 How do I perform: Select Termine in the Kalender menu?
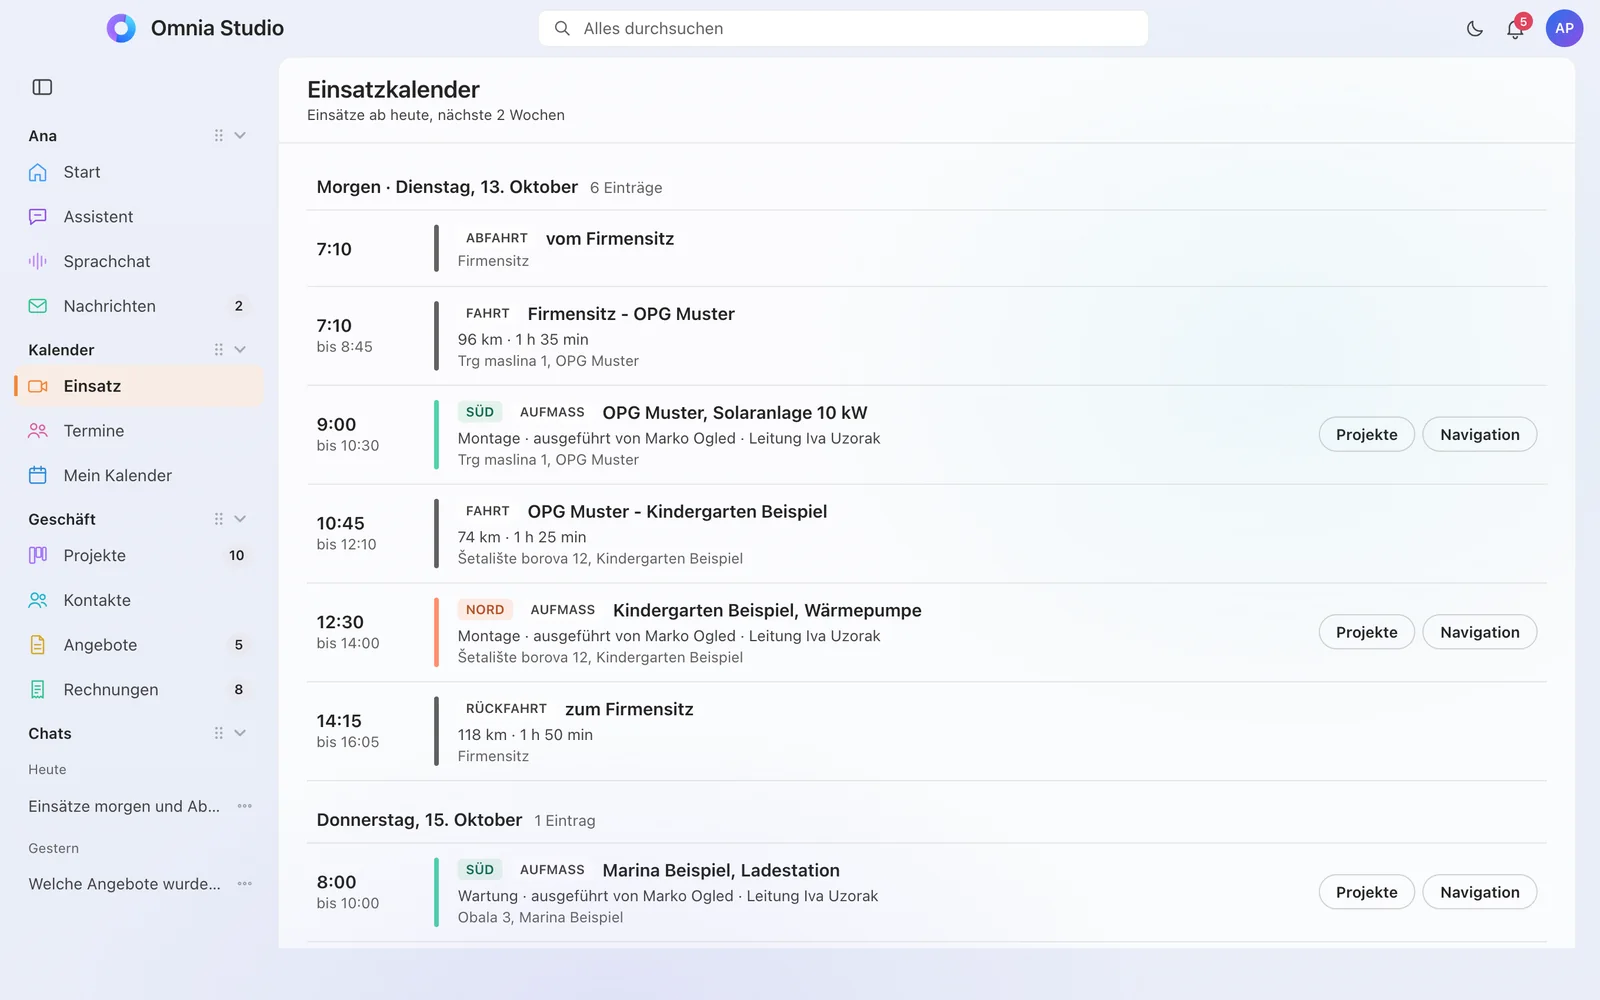[139, 431]
